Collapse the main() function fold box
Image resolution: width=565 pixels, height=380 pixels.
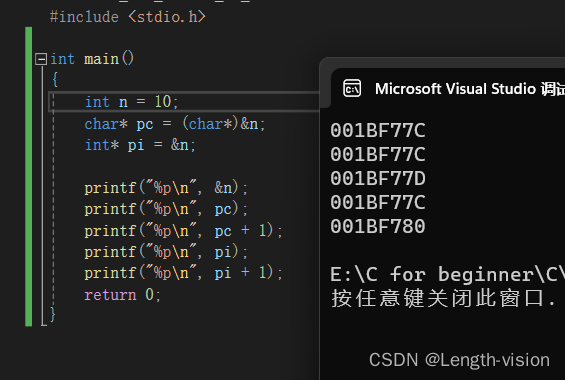pyautogui.click(x=41, y=59)
